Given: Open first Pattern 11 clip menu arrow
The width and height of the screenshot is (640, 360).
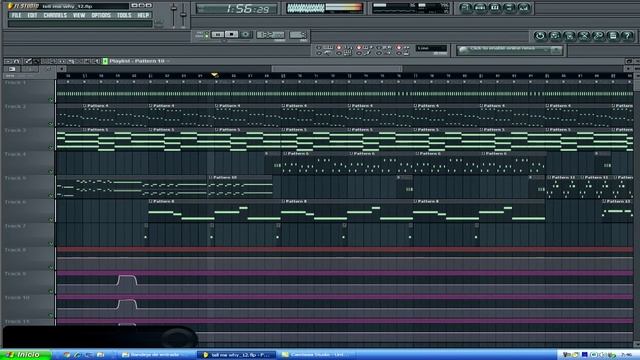Looking at the screenshot, I should [x=549, y=178].
